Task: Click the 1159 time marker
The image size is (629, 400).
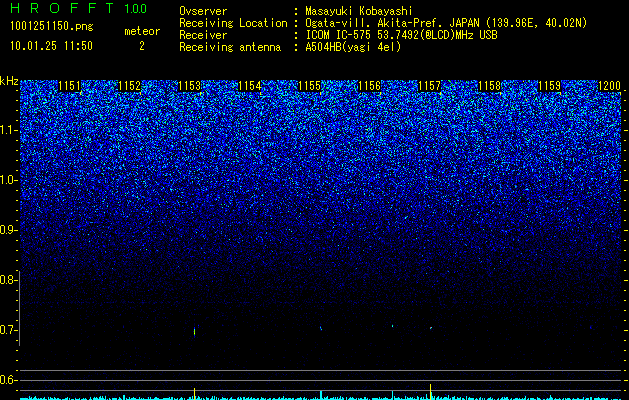Action: 550,86
